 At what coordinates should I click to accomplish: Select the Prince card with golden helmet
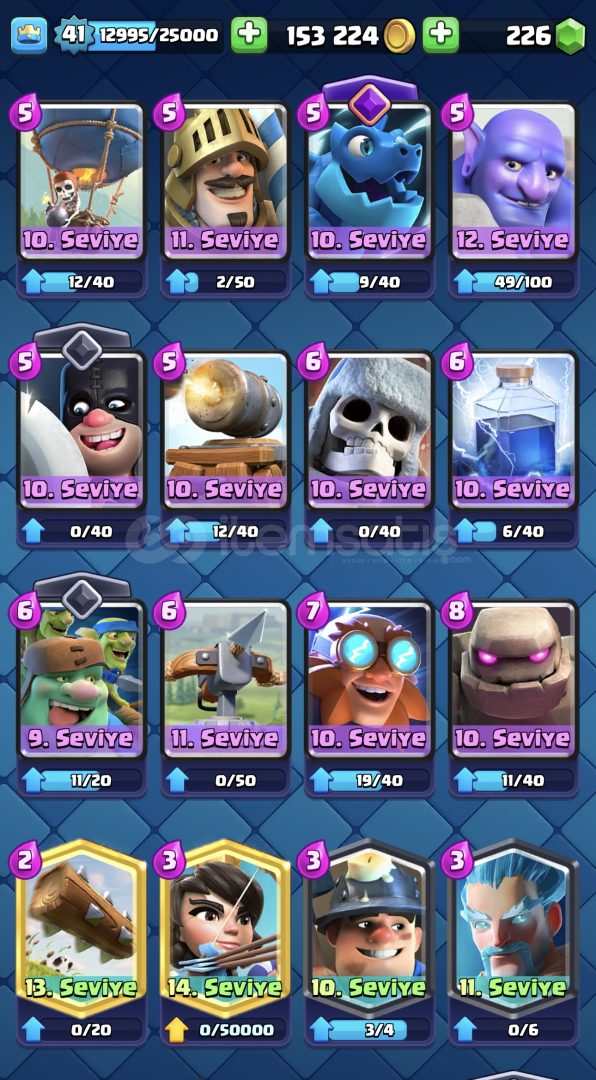coord(226,183)
